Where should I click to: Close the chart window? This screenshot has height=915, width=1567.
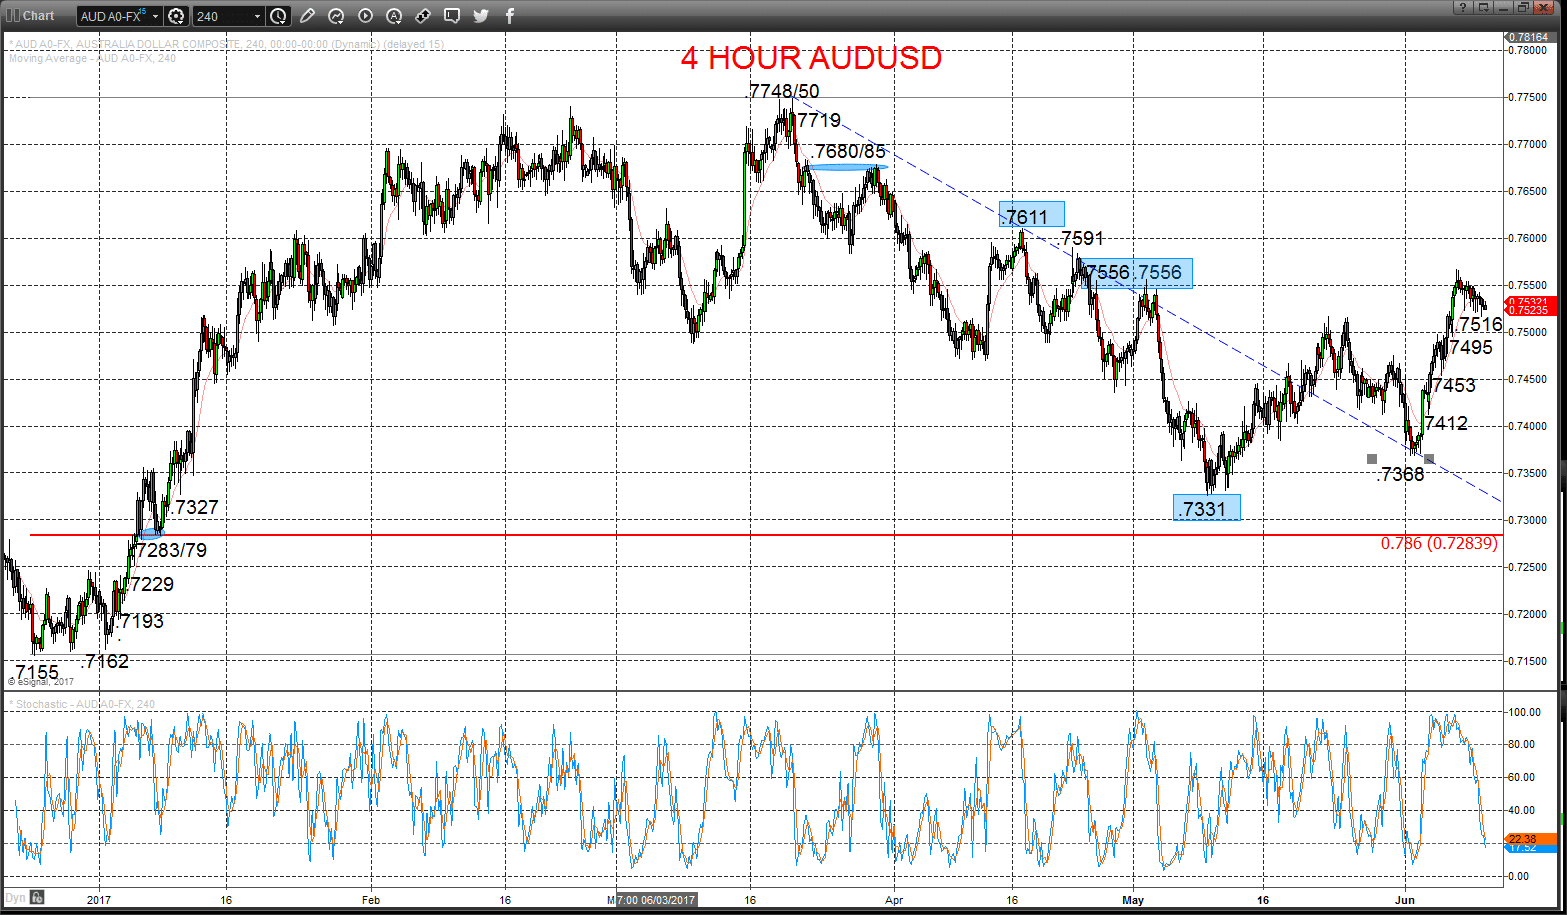coord(1543,8)
